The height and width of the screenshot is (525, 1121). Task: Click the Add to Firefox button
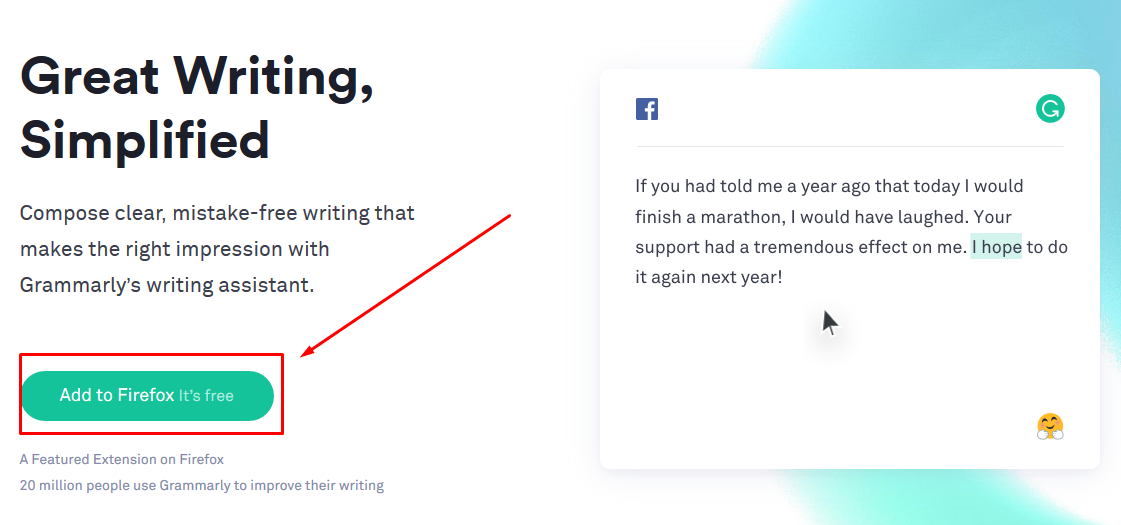pyautogui.click(x=147, y=396)
